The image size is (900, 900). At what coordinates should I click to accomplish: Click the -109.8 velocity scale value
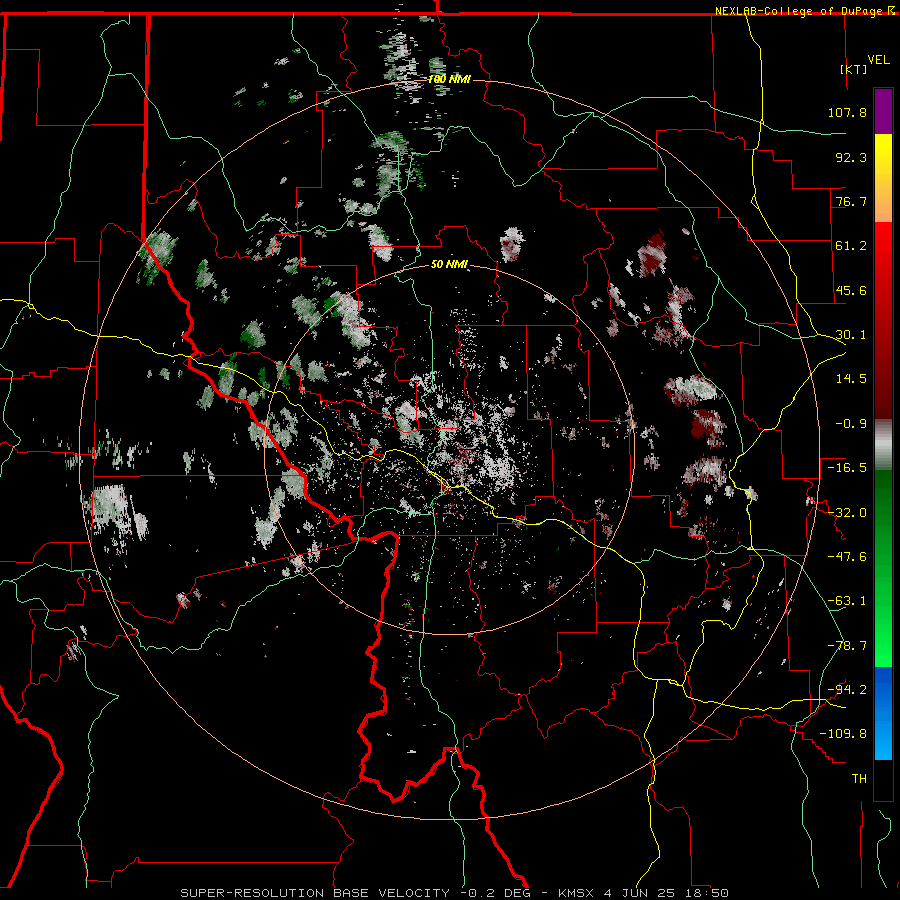coord(843,734)
